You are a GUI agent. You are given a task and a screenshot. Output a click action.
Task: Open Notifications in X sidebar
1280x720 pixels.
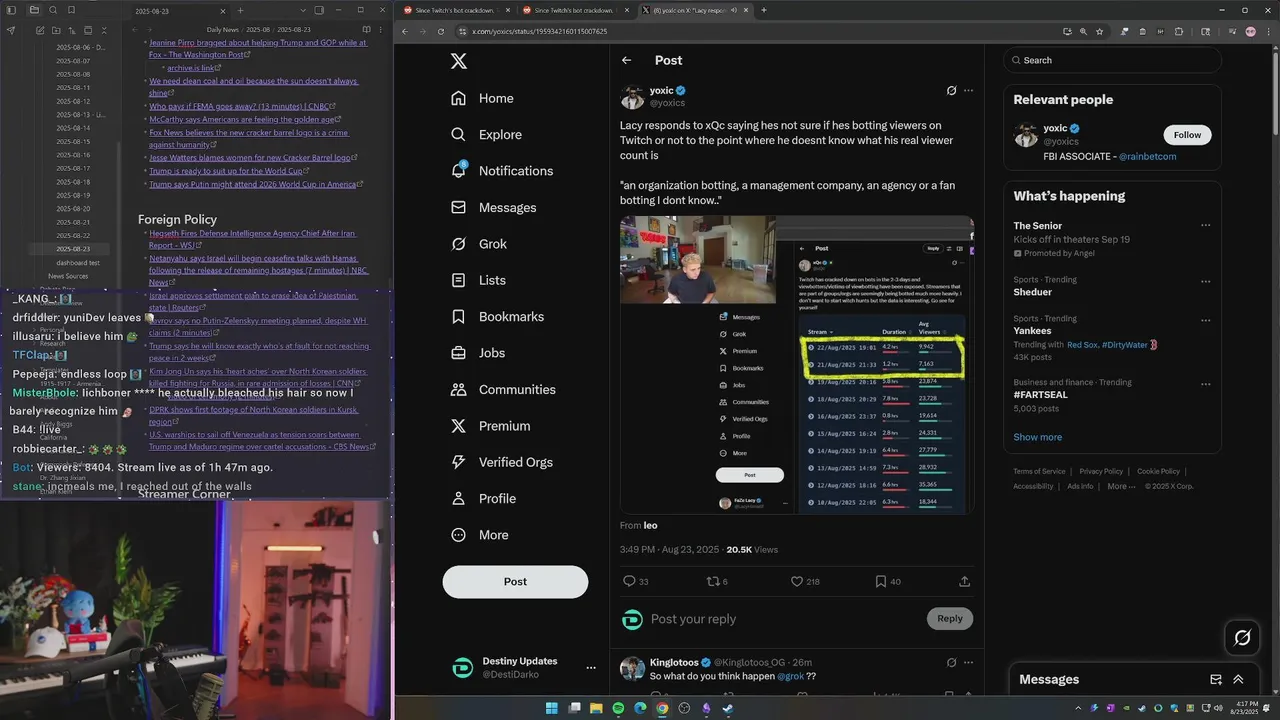502,171
